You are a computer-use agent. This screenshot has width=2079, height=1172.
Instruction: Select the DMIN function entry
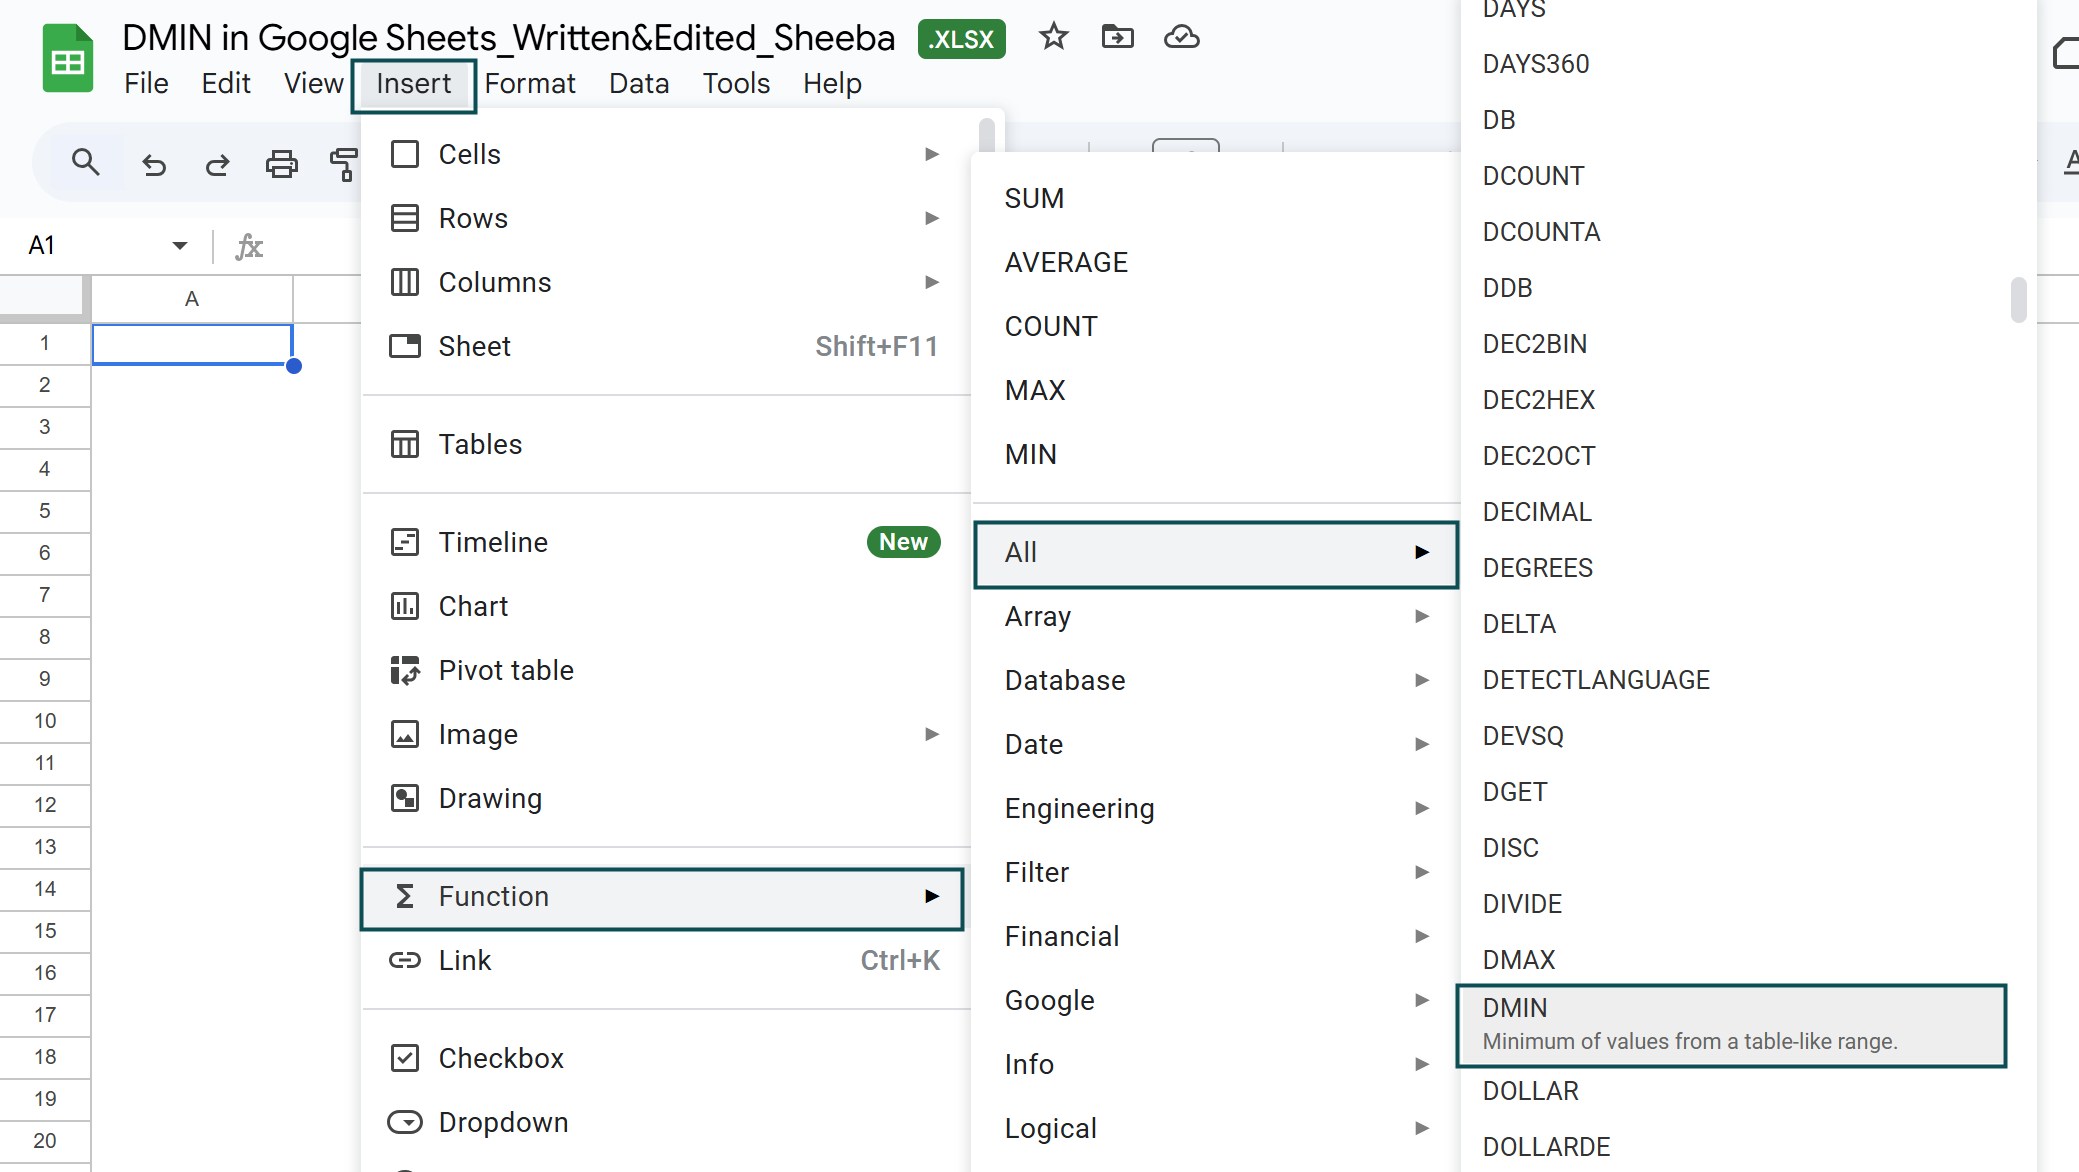coord(1732,1026)
